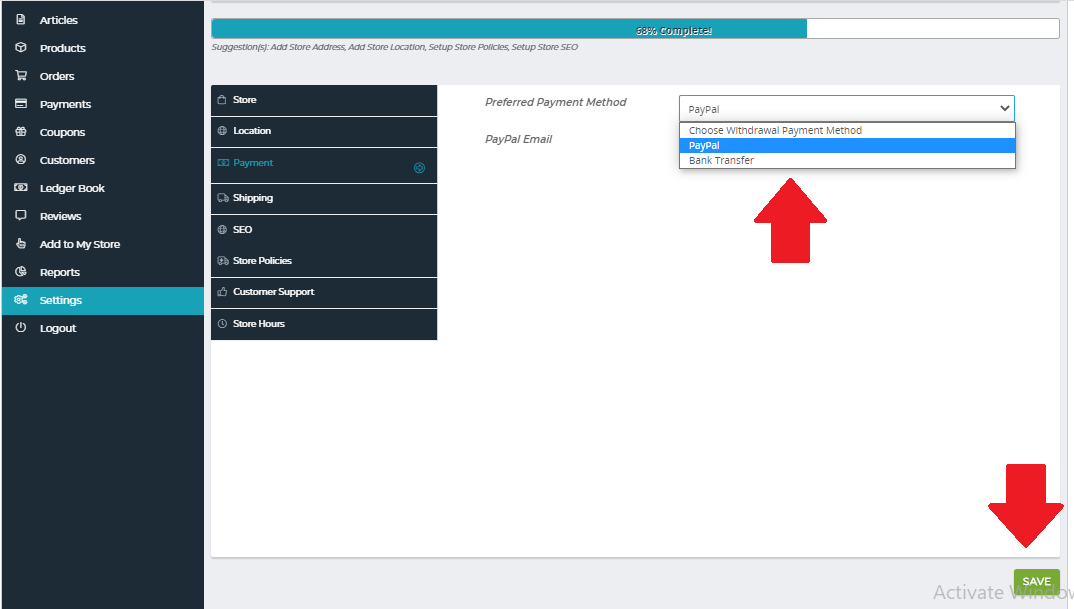Click the circular icon on Payment tab
The width and height of the screenshot is (1074, 609).
pyautogui.click(x=419, y=168)
